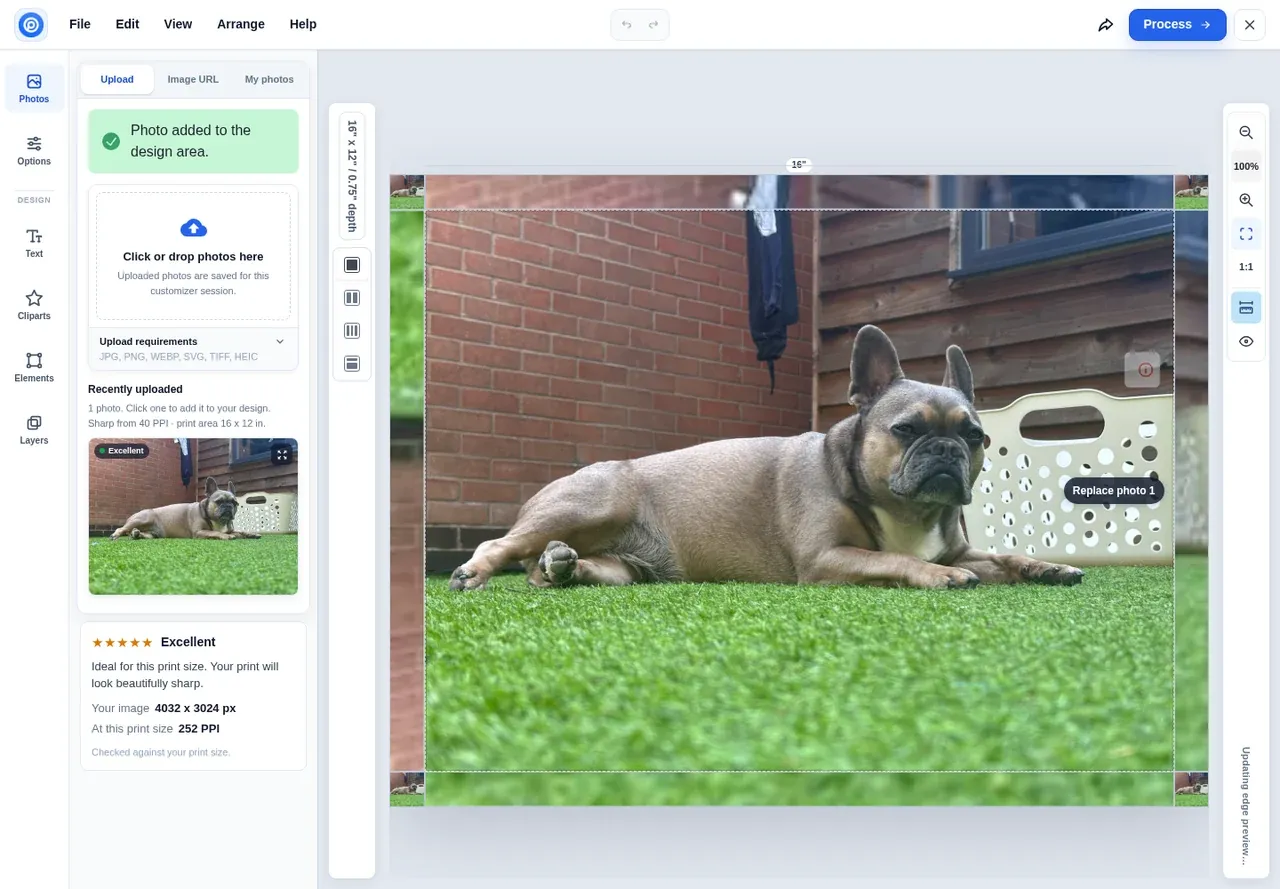This screenshot has width=1280, height=889.
Task: Expand thumbnail with fullscreen icon
Action: click(282, 455)
